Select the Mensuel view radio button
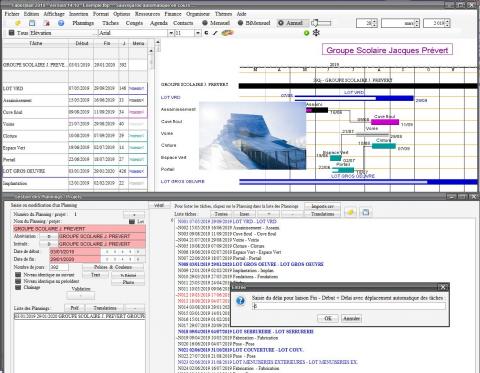 coord(205,23)
